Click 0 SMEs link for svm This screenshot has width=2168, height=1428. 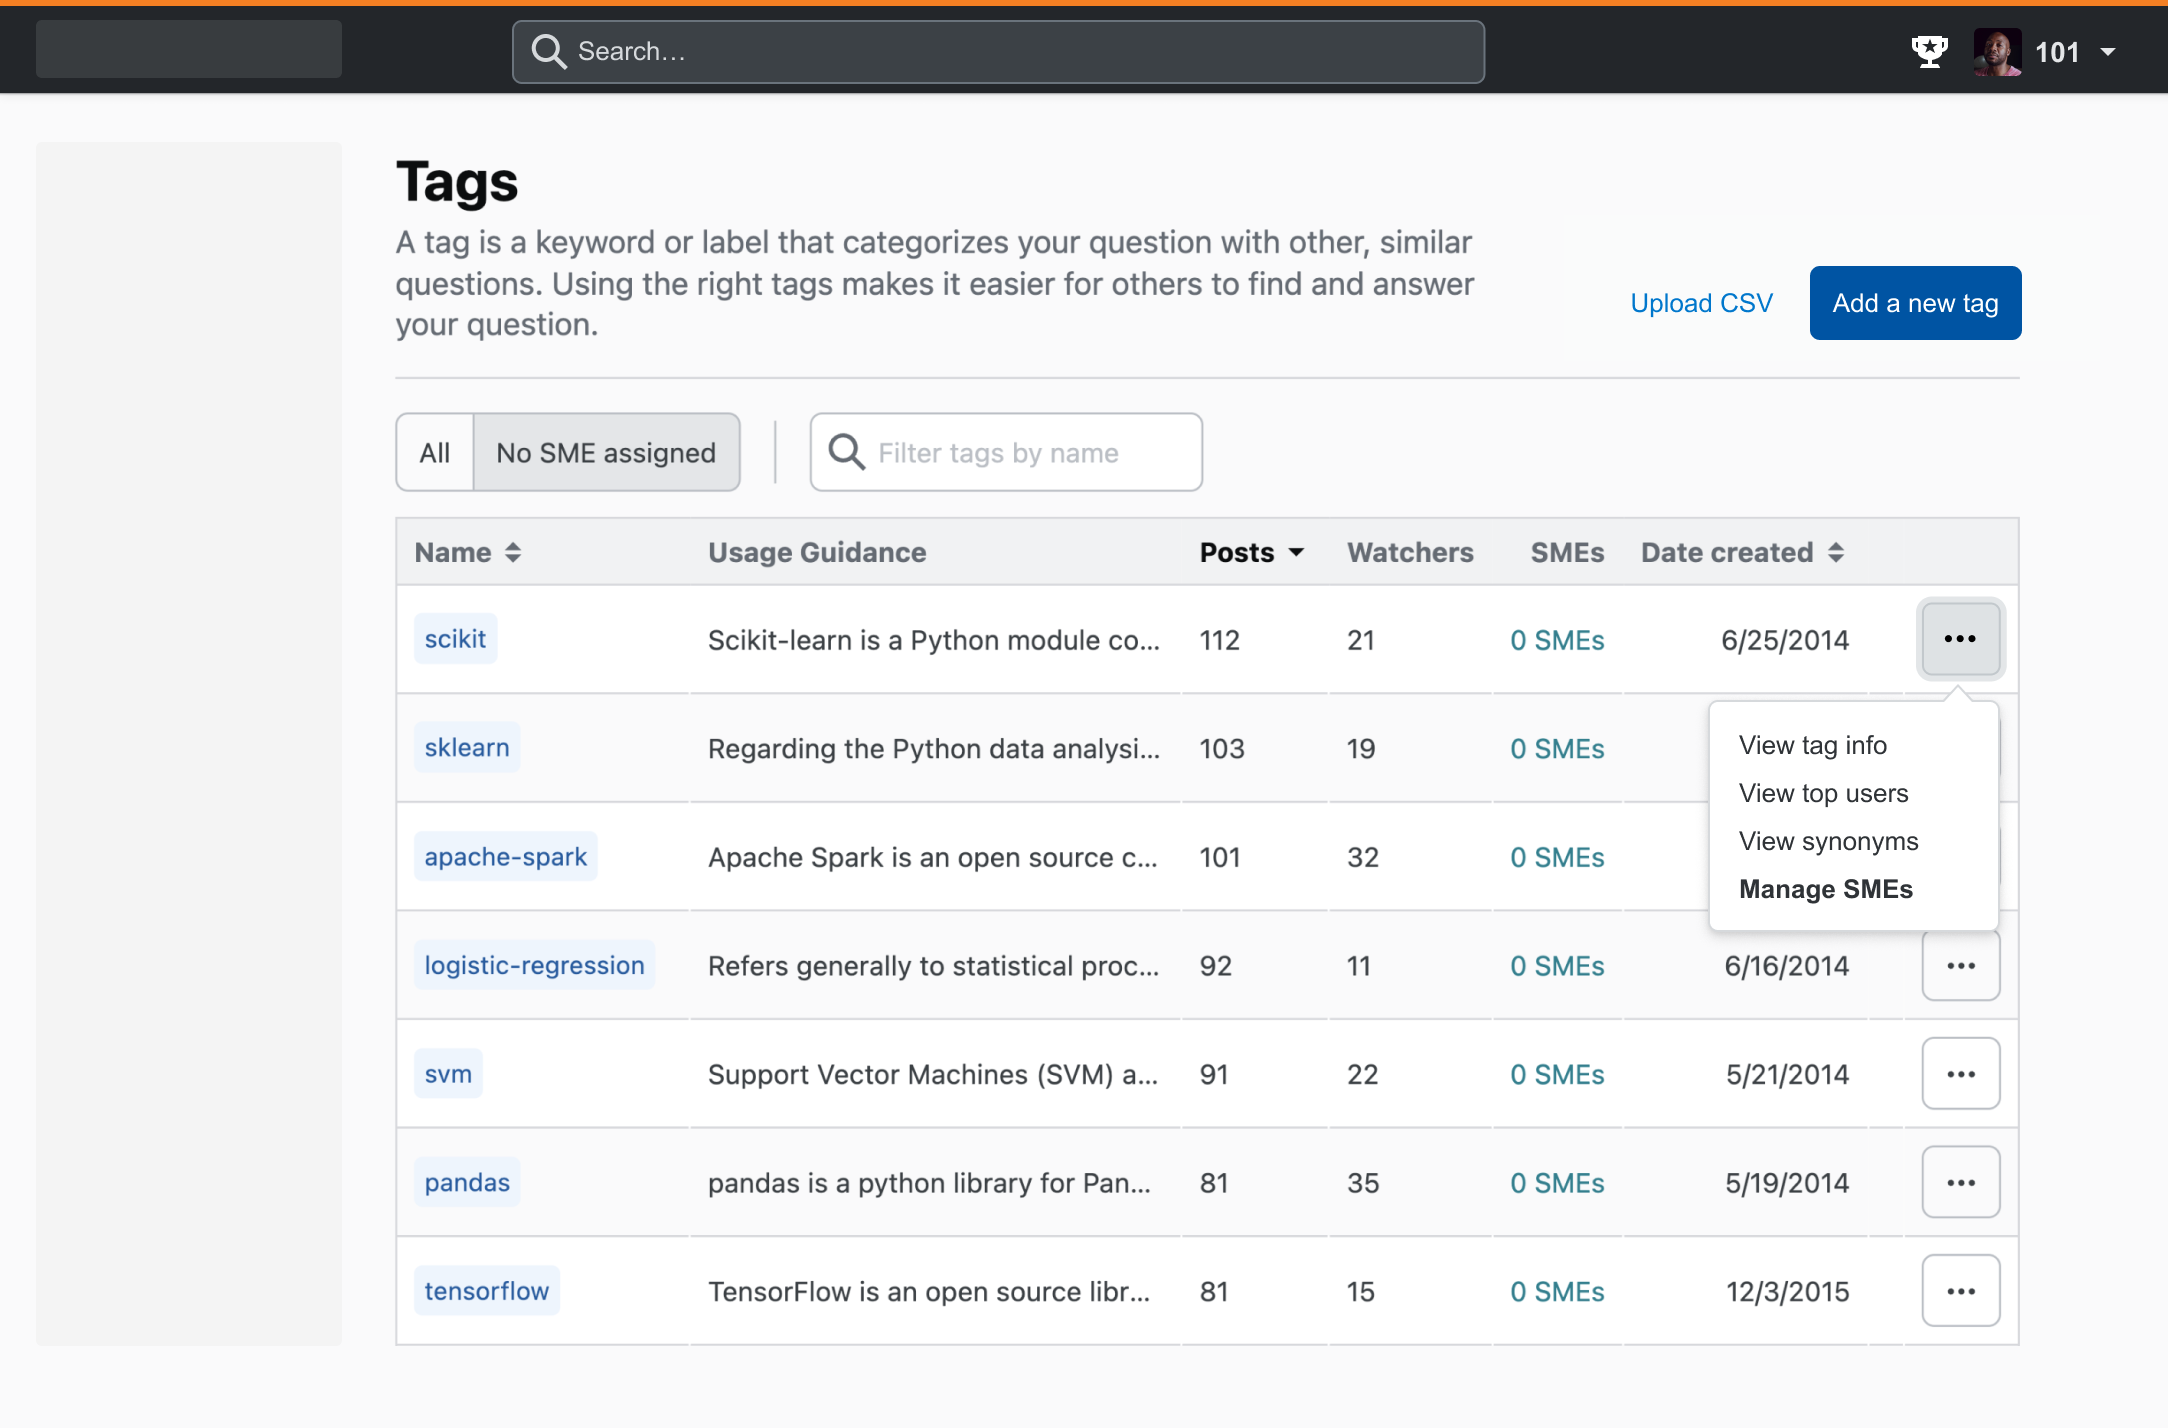[x=1557, y=1075]
